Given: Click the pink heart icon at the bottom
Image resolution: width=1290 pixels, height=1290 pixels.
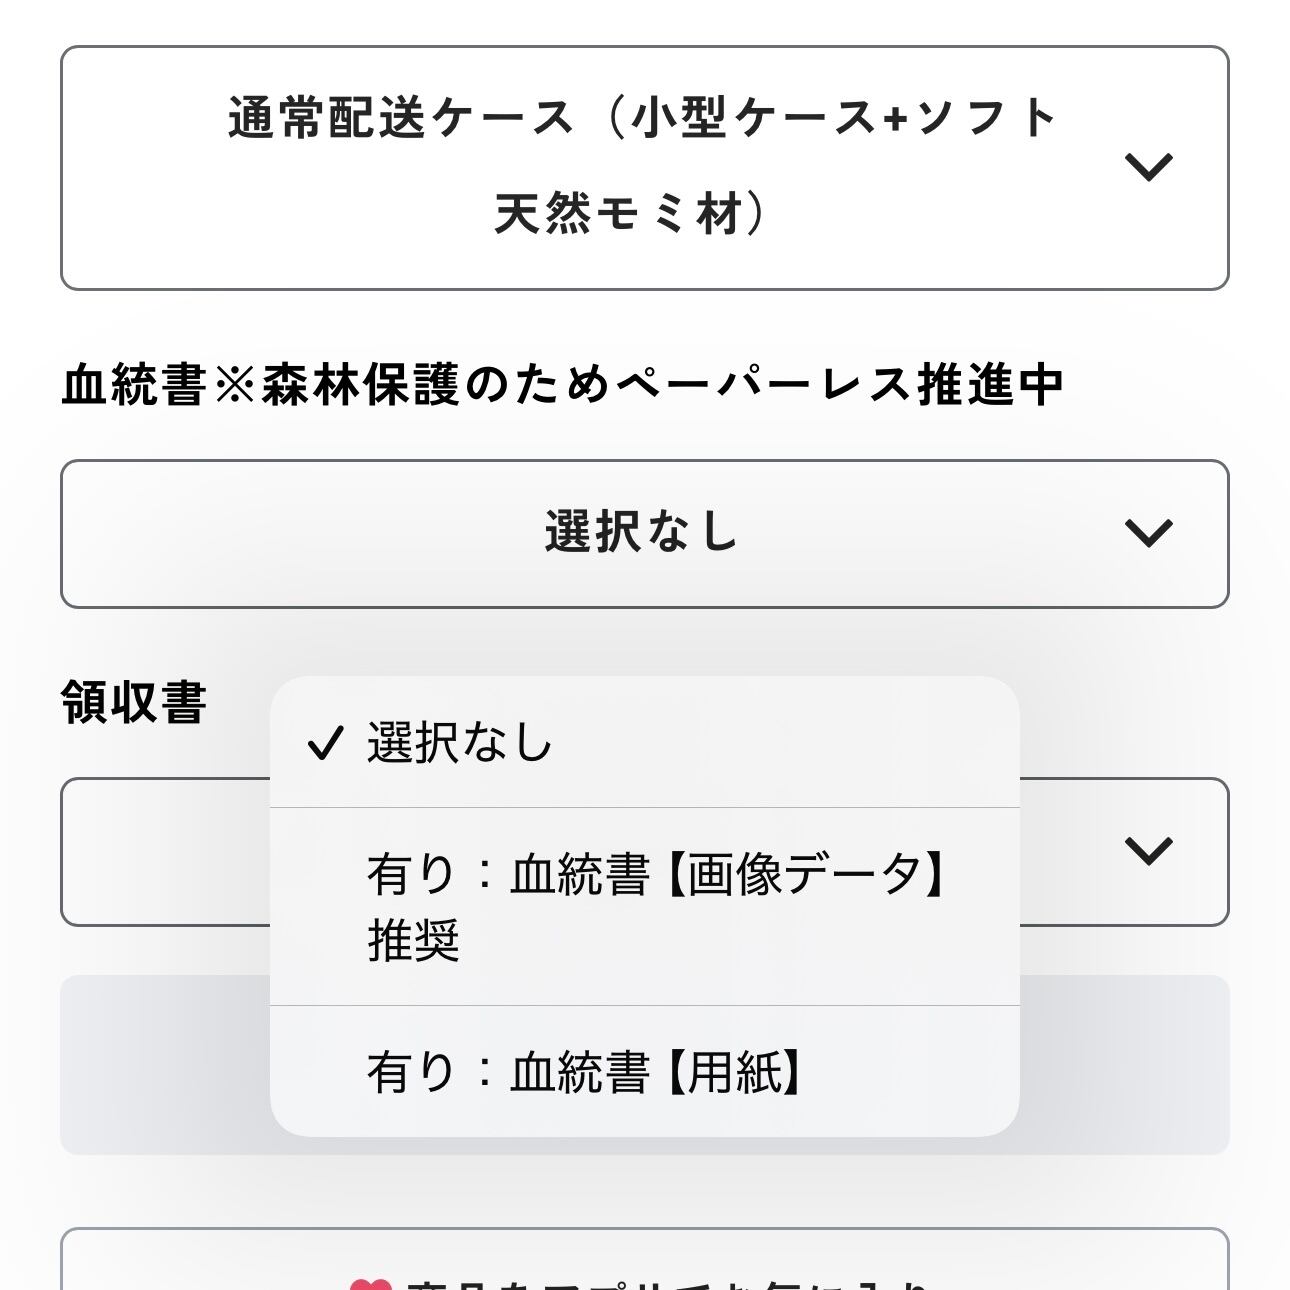Looking at the screenshot, I should point(370,1284).
